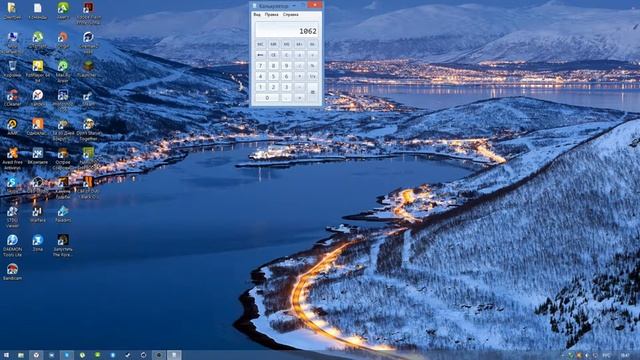Image resolution: width=640 pixels, height=360 pixels.
Task: Click the calculator display showing 1062
Action: click(287, 29)
